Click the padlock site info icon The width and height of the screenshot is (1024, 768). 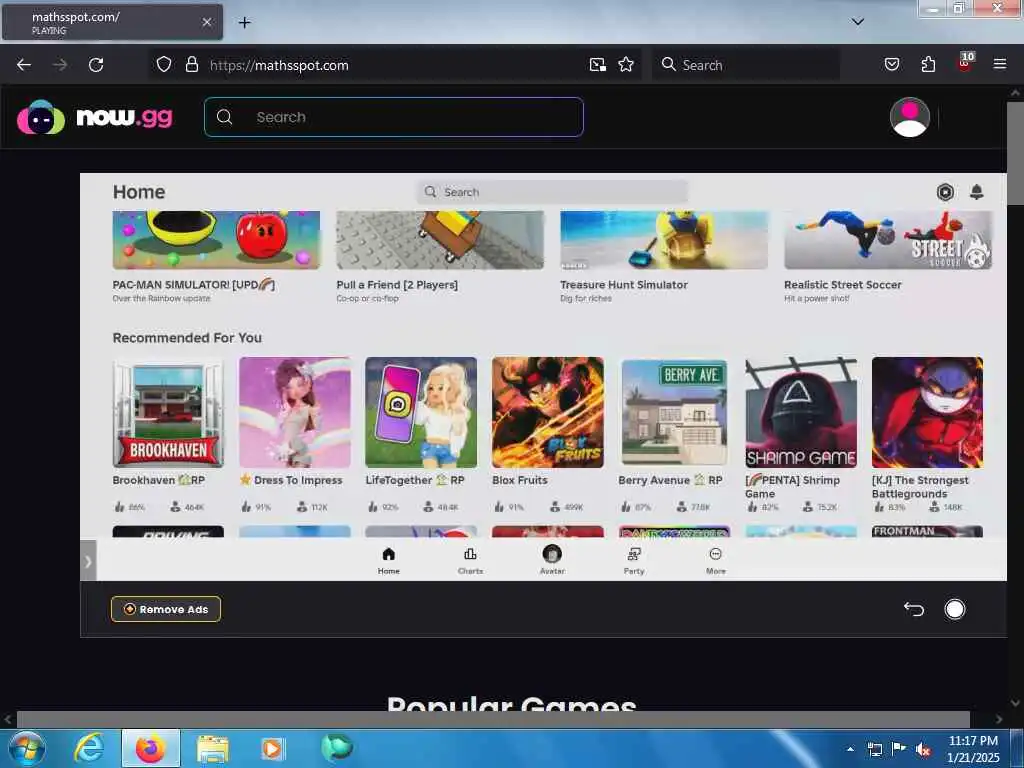point(191,64)
